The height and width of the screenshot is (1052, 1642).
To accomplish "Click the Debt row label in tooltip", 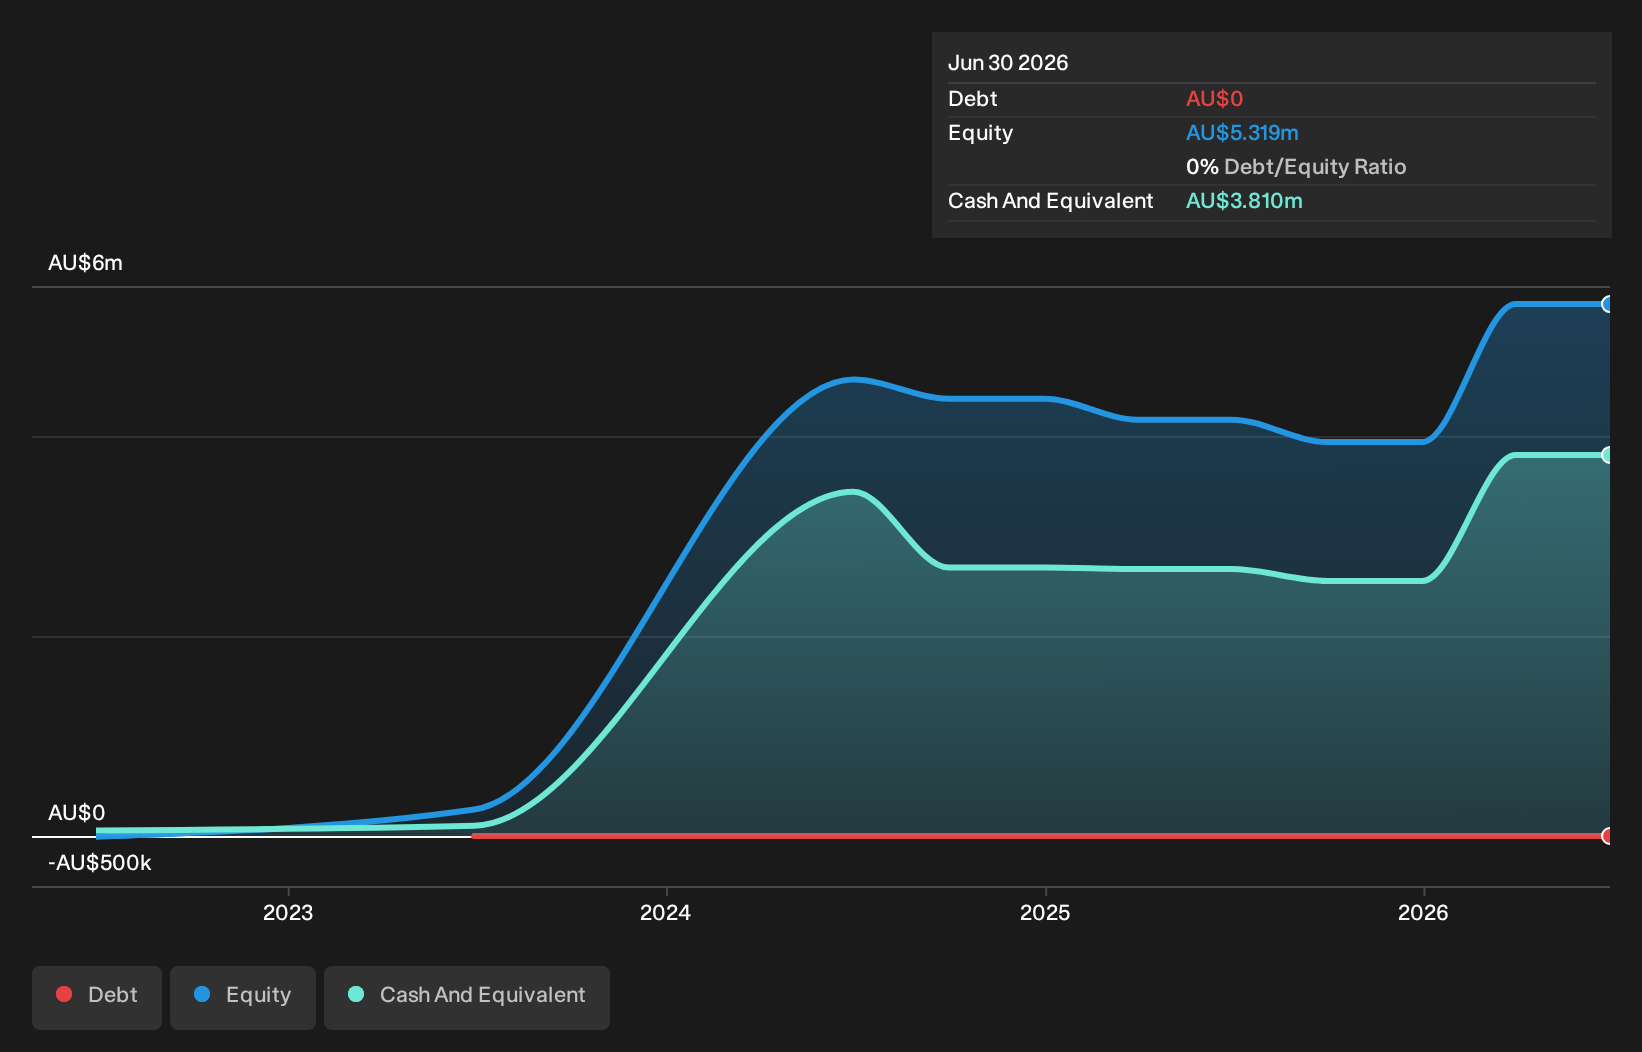I will pyautogui.click(x=973, y=99).
